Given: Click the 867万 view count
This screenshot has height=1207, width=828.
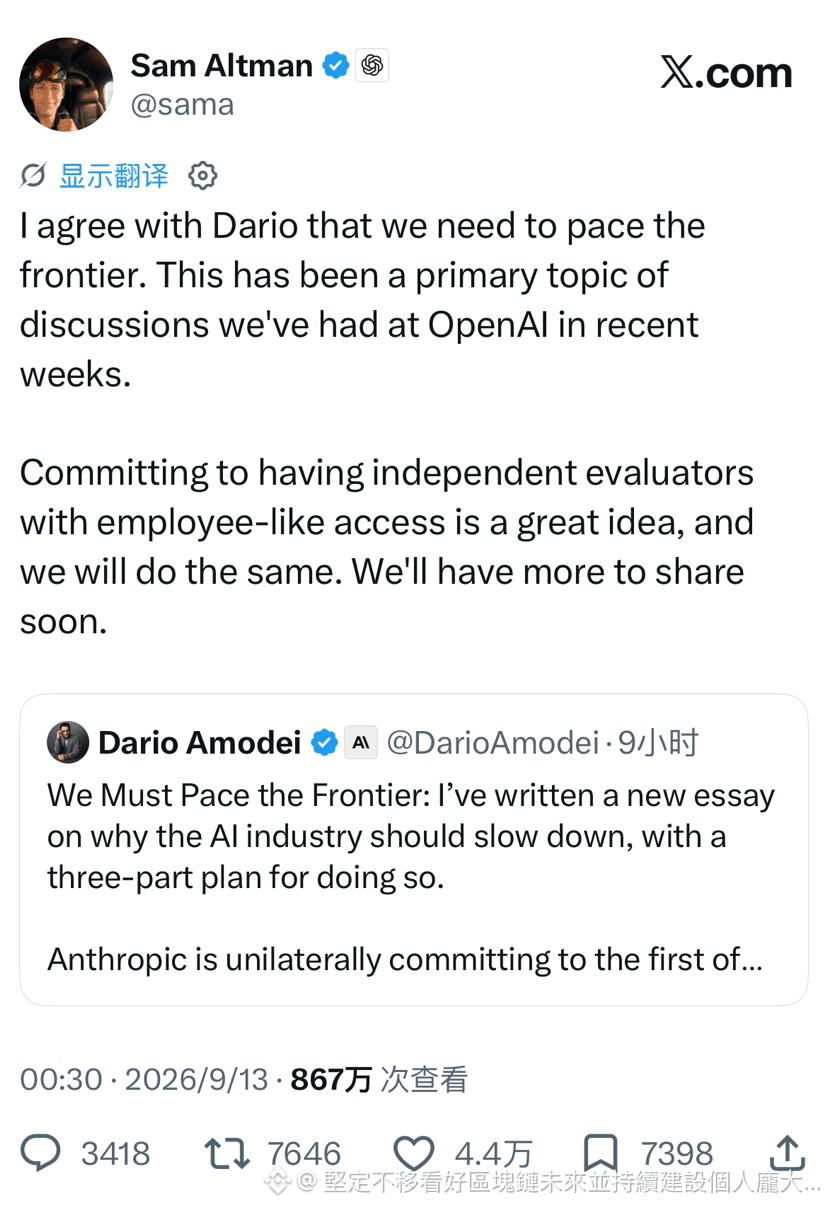Looking at the screenshot, I should [x=331, y=1079].
